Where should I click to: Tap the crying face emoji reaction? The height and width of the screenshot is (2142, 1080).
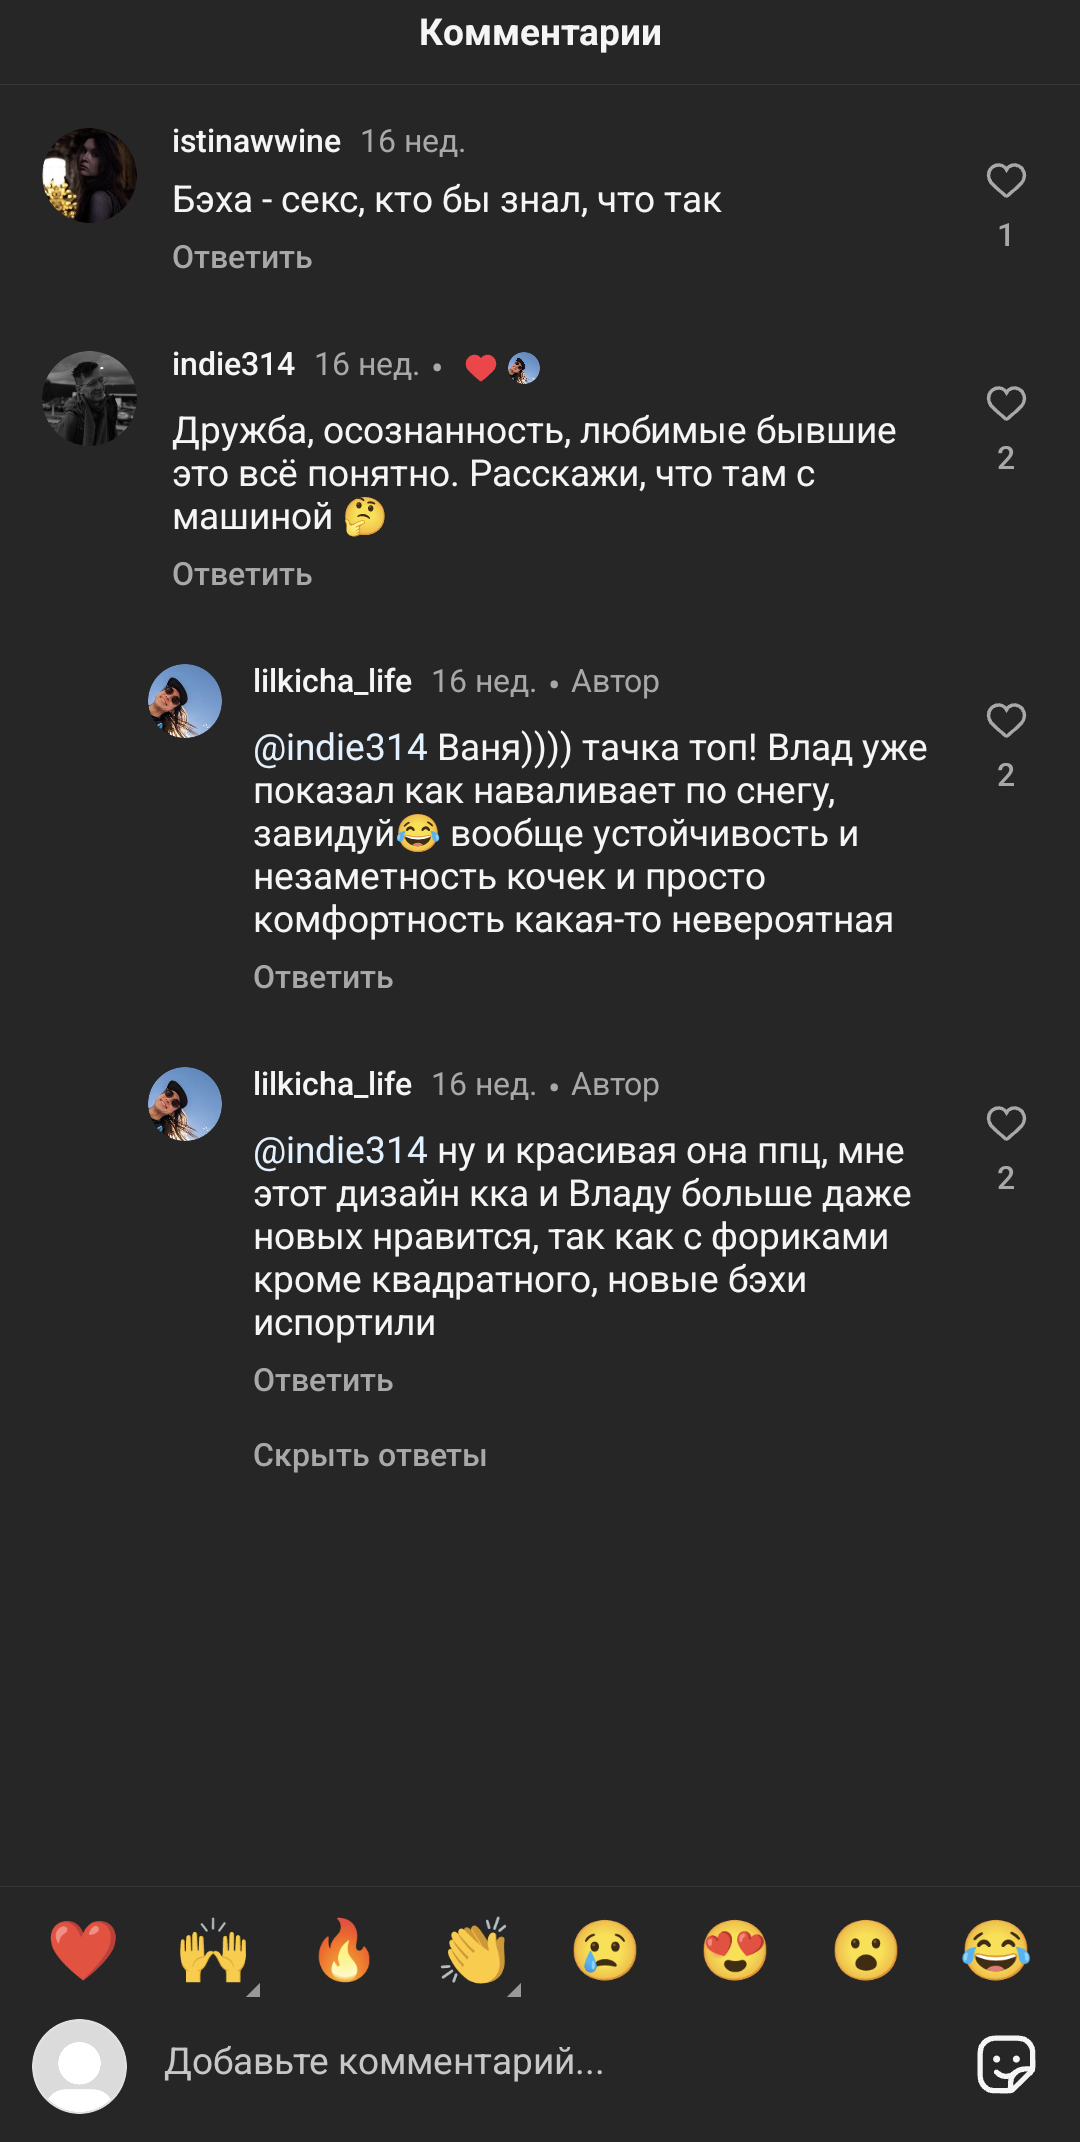click(x=605, y=1950)
